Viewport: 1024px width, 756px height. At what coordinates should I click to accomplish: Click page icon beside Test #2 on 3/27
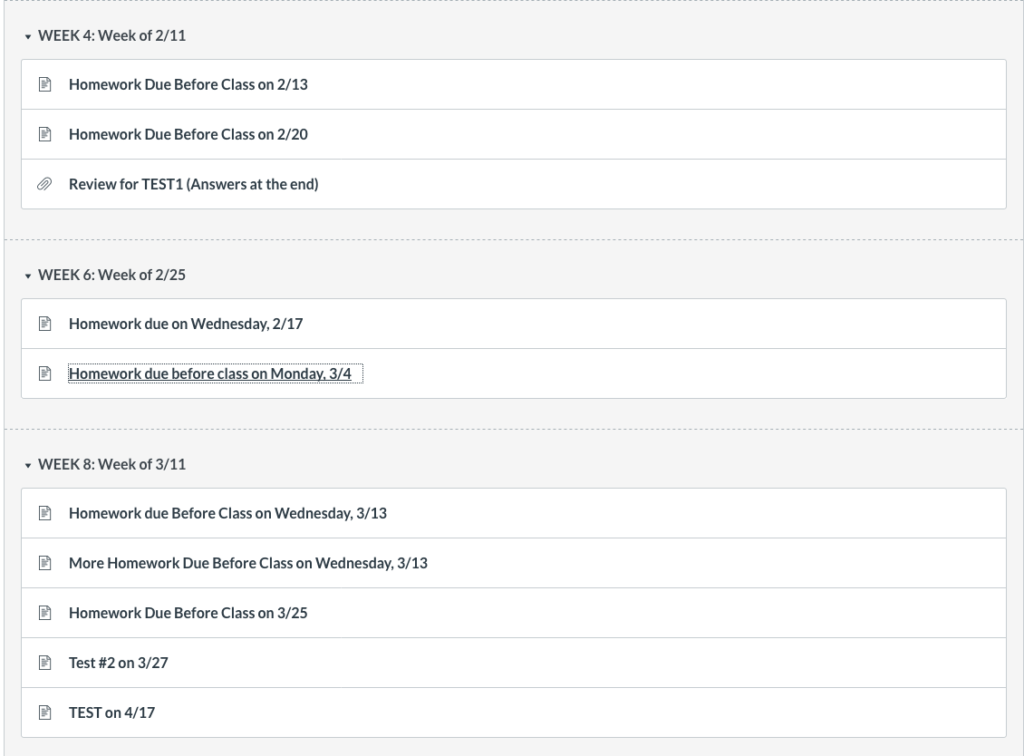(44, 663)
